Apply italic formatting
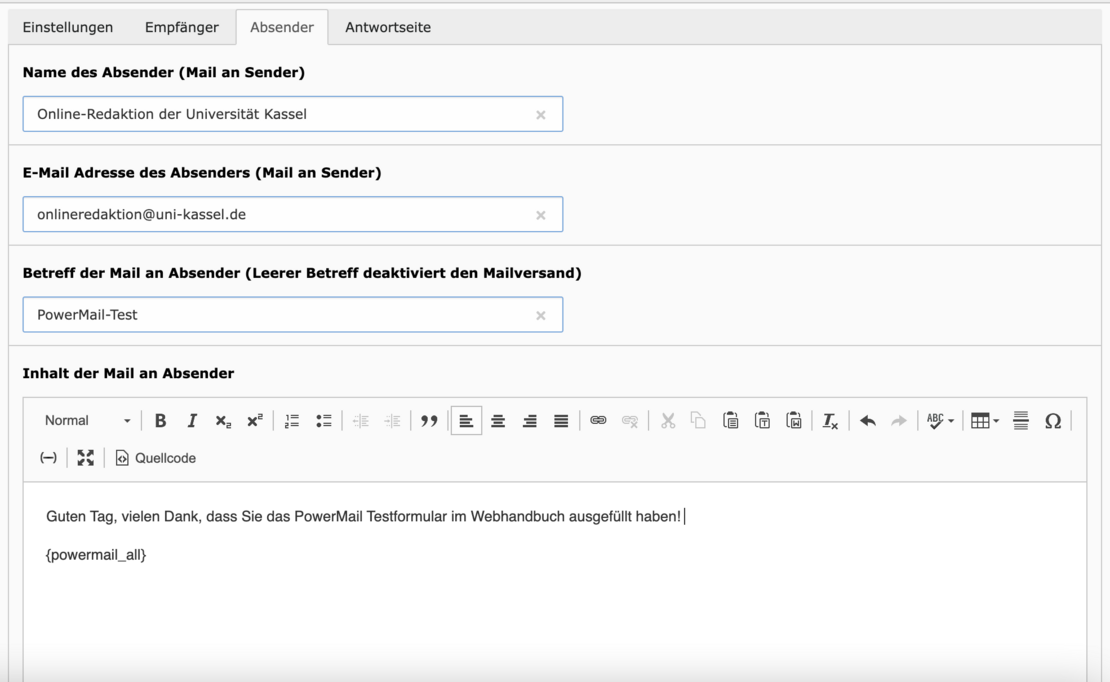This screenshot has height=682, width=1110. click(192, 421)
